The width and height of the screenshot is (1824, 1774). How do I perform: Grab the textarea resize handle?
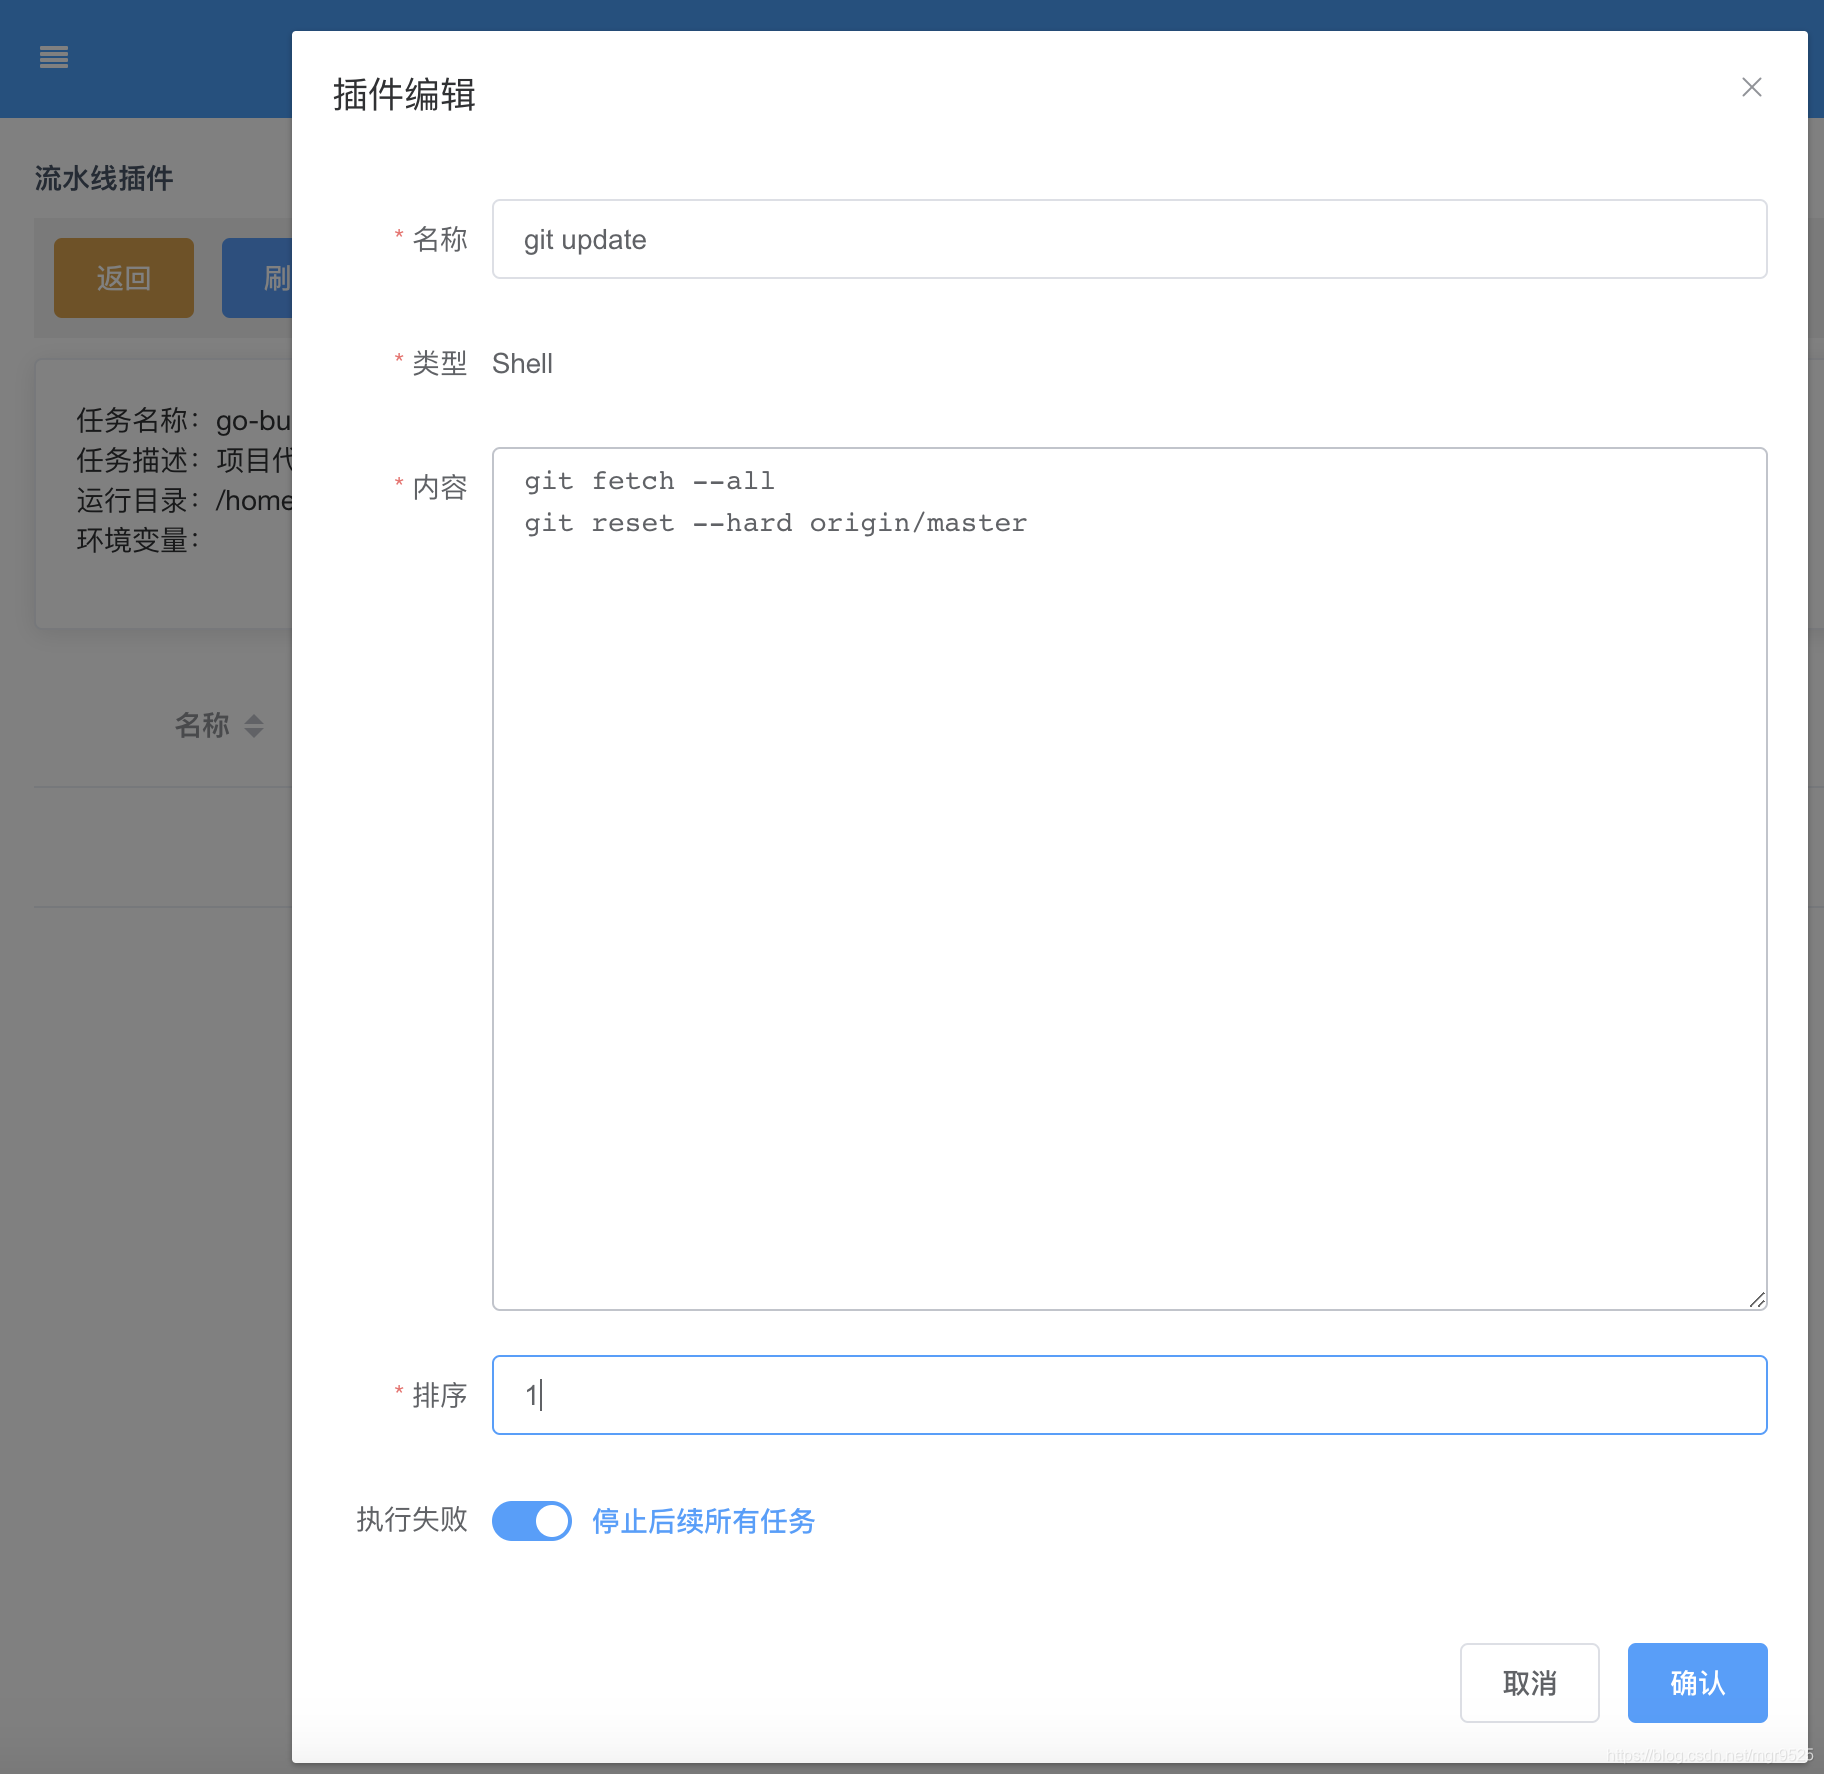coord(1757,1299)
